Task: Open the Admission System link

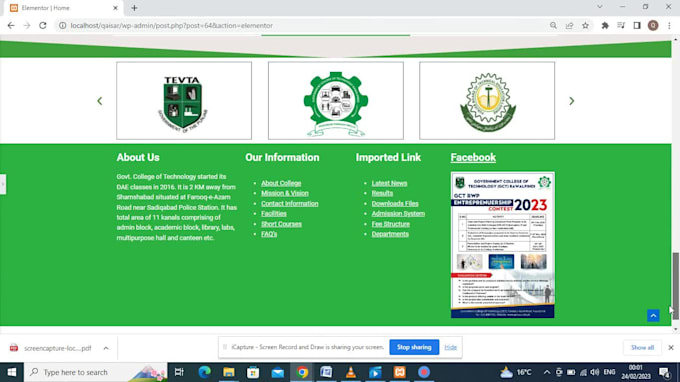Action: (398, 214)
